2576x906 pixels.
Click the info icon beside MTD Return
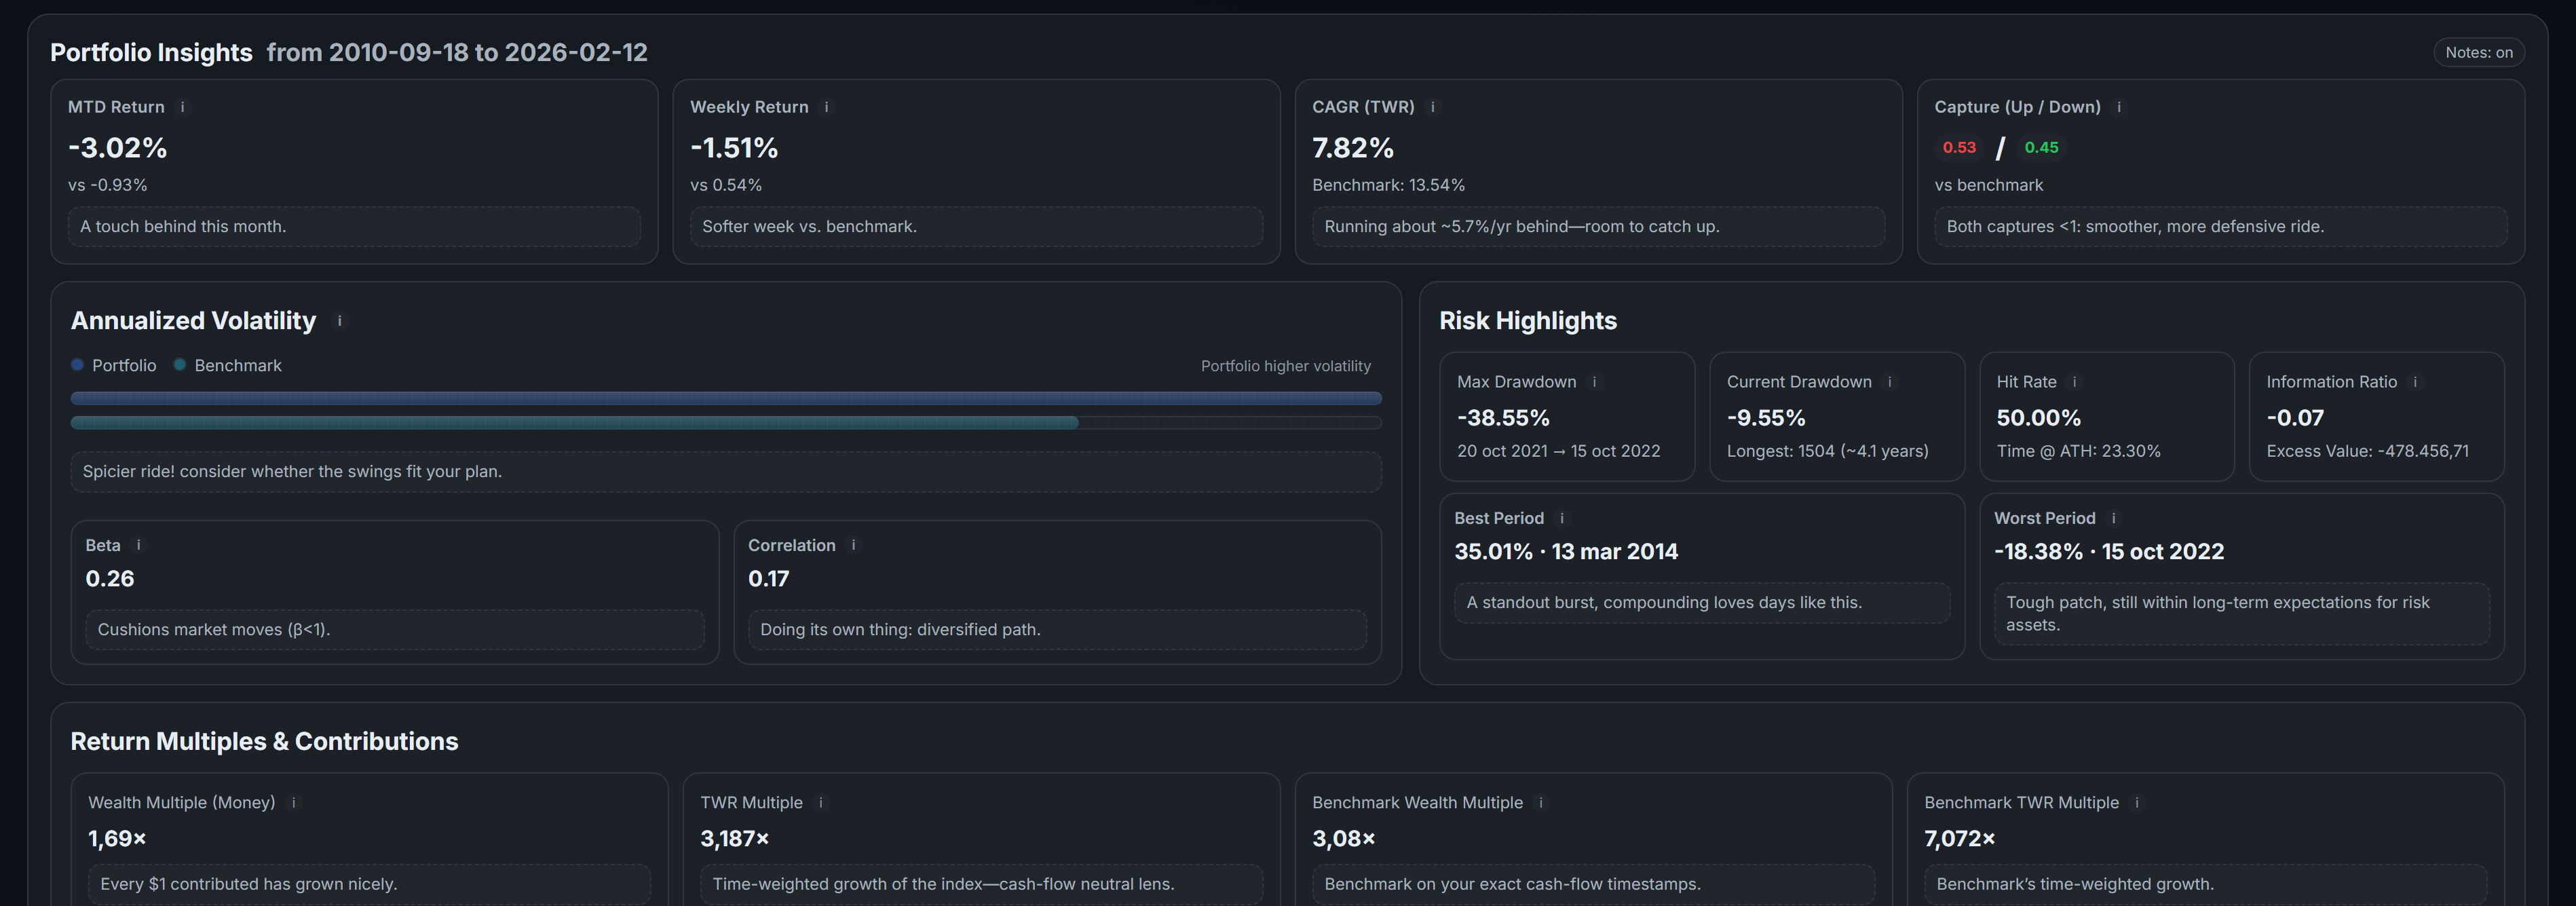pos(182,107)
